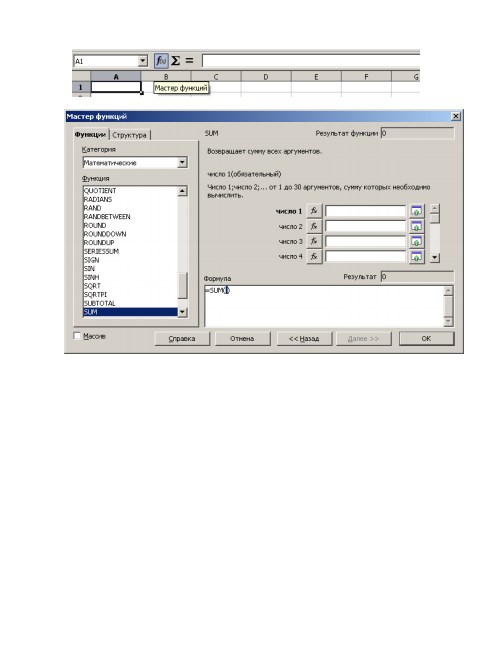The image size is (502, 650).
Task: Select SUBTOTAL in function list
Action: click(130, 303)
